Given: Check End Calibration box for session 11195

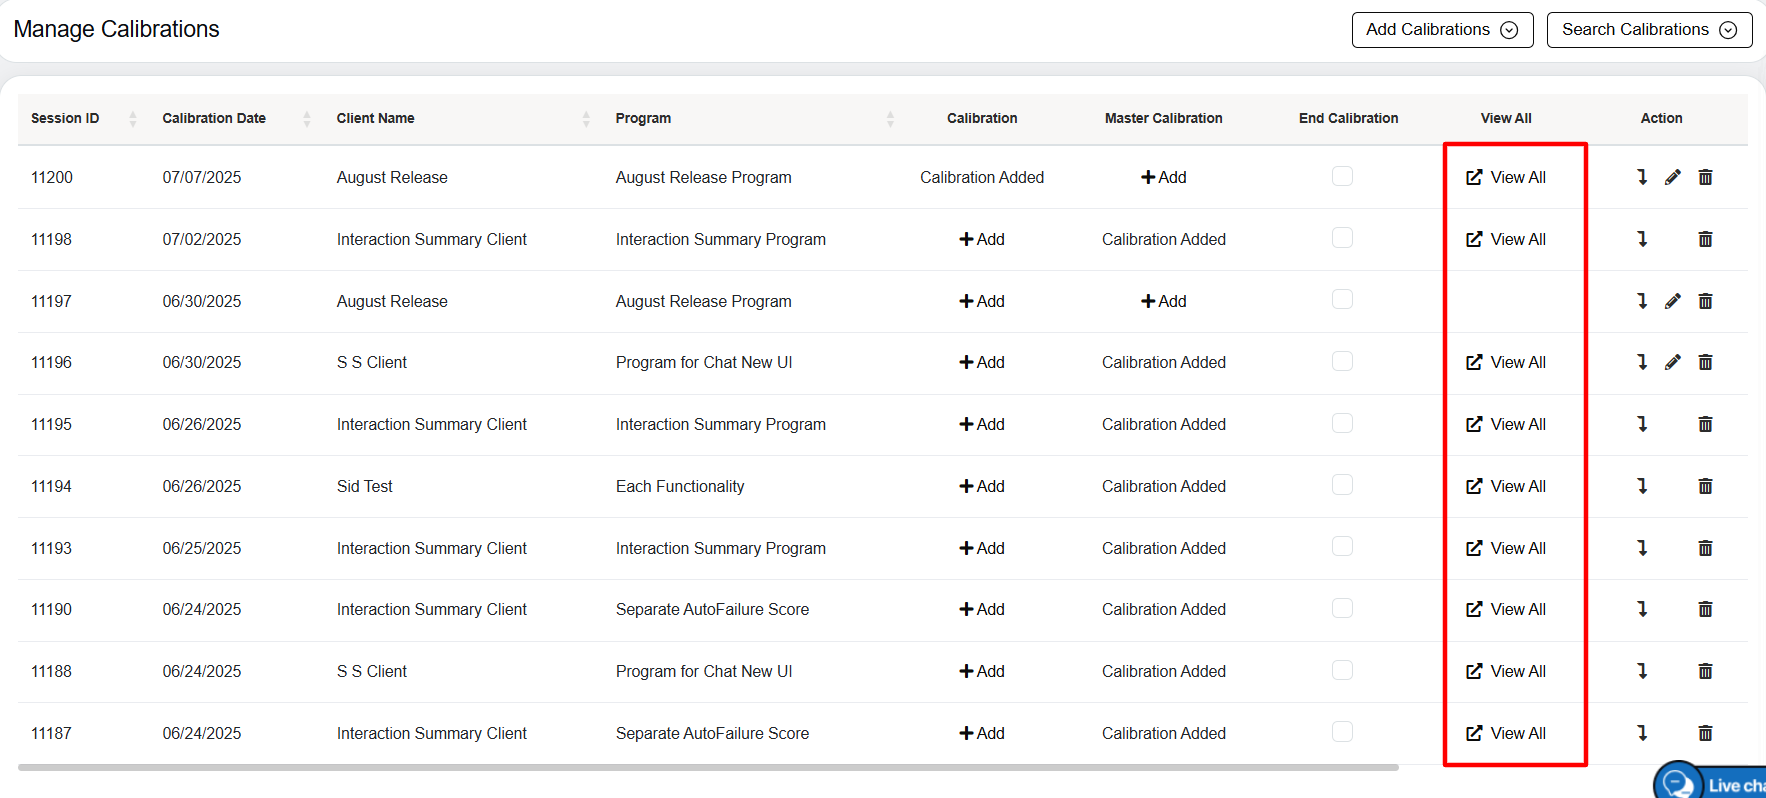Looking at the screenshot, I should (x=1342, y=423).
